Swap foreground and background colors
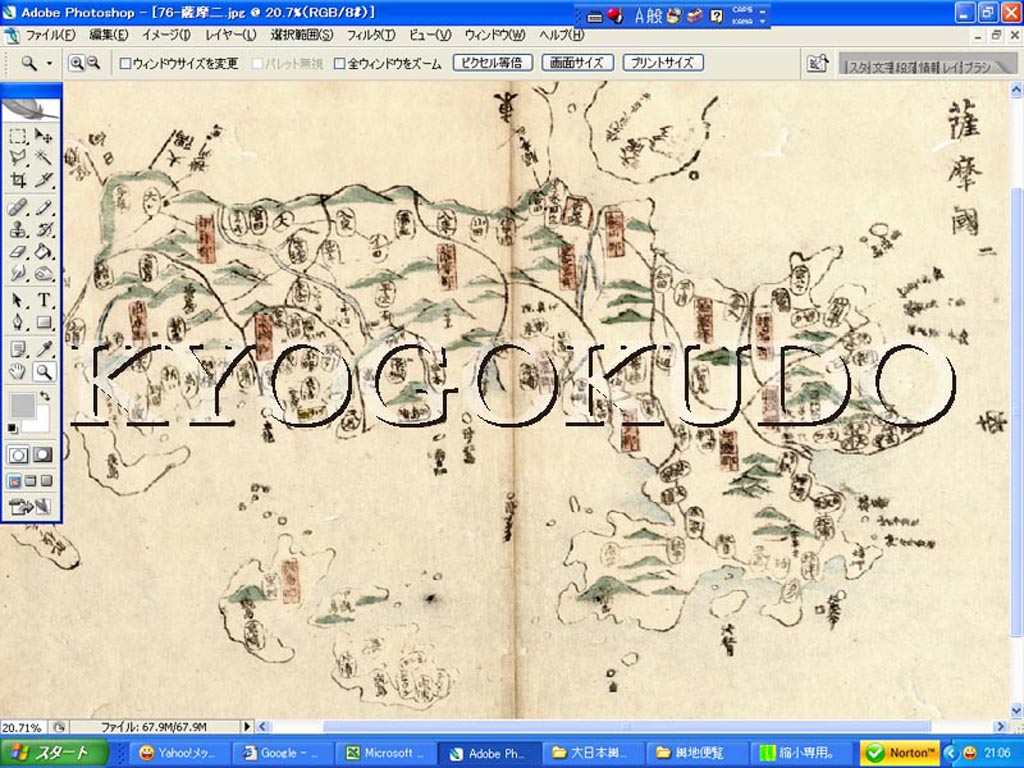 (44, 396)
